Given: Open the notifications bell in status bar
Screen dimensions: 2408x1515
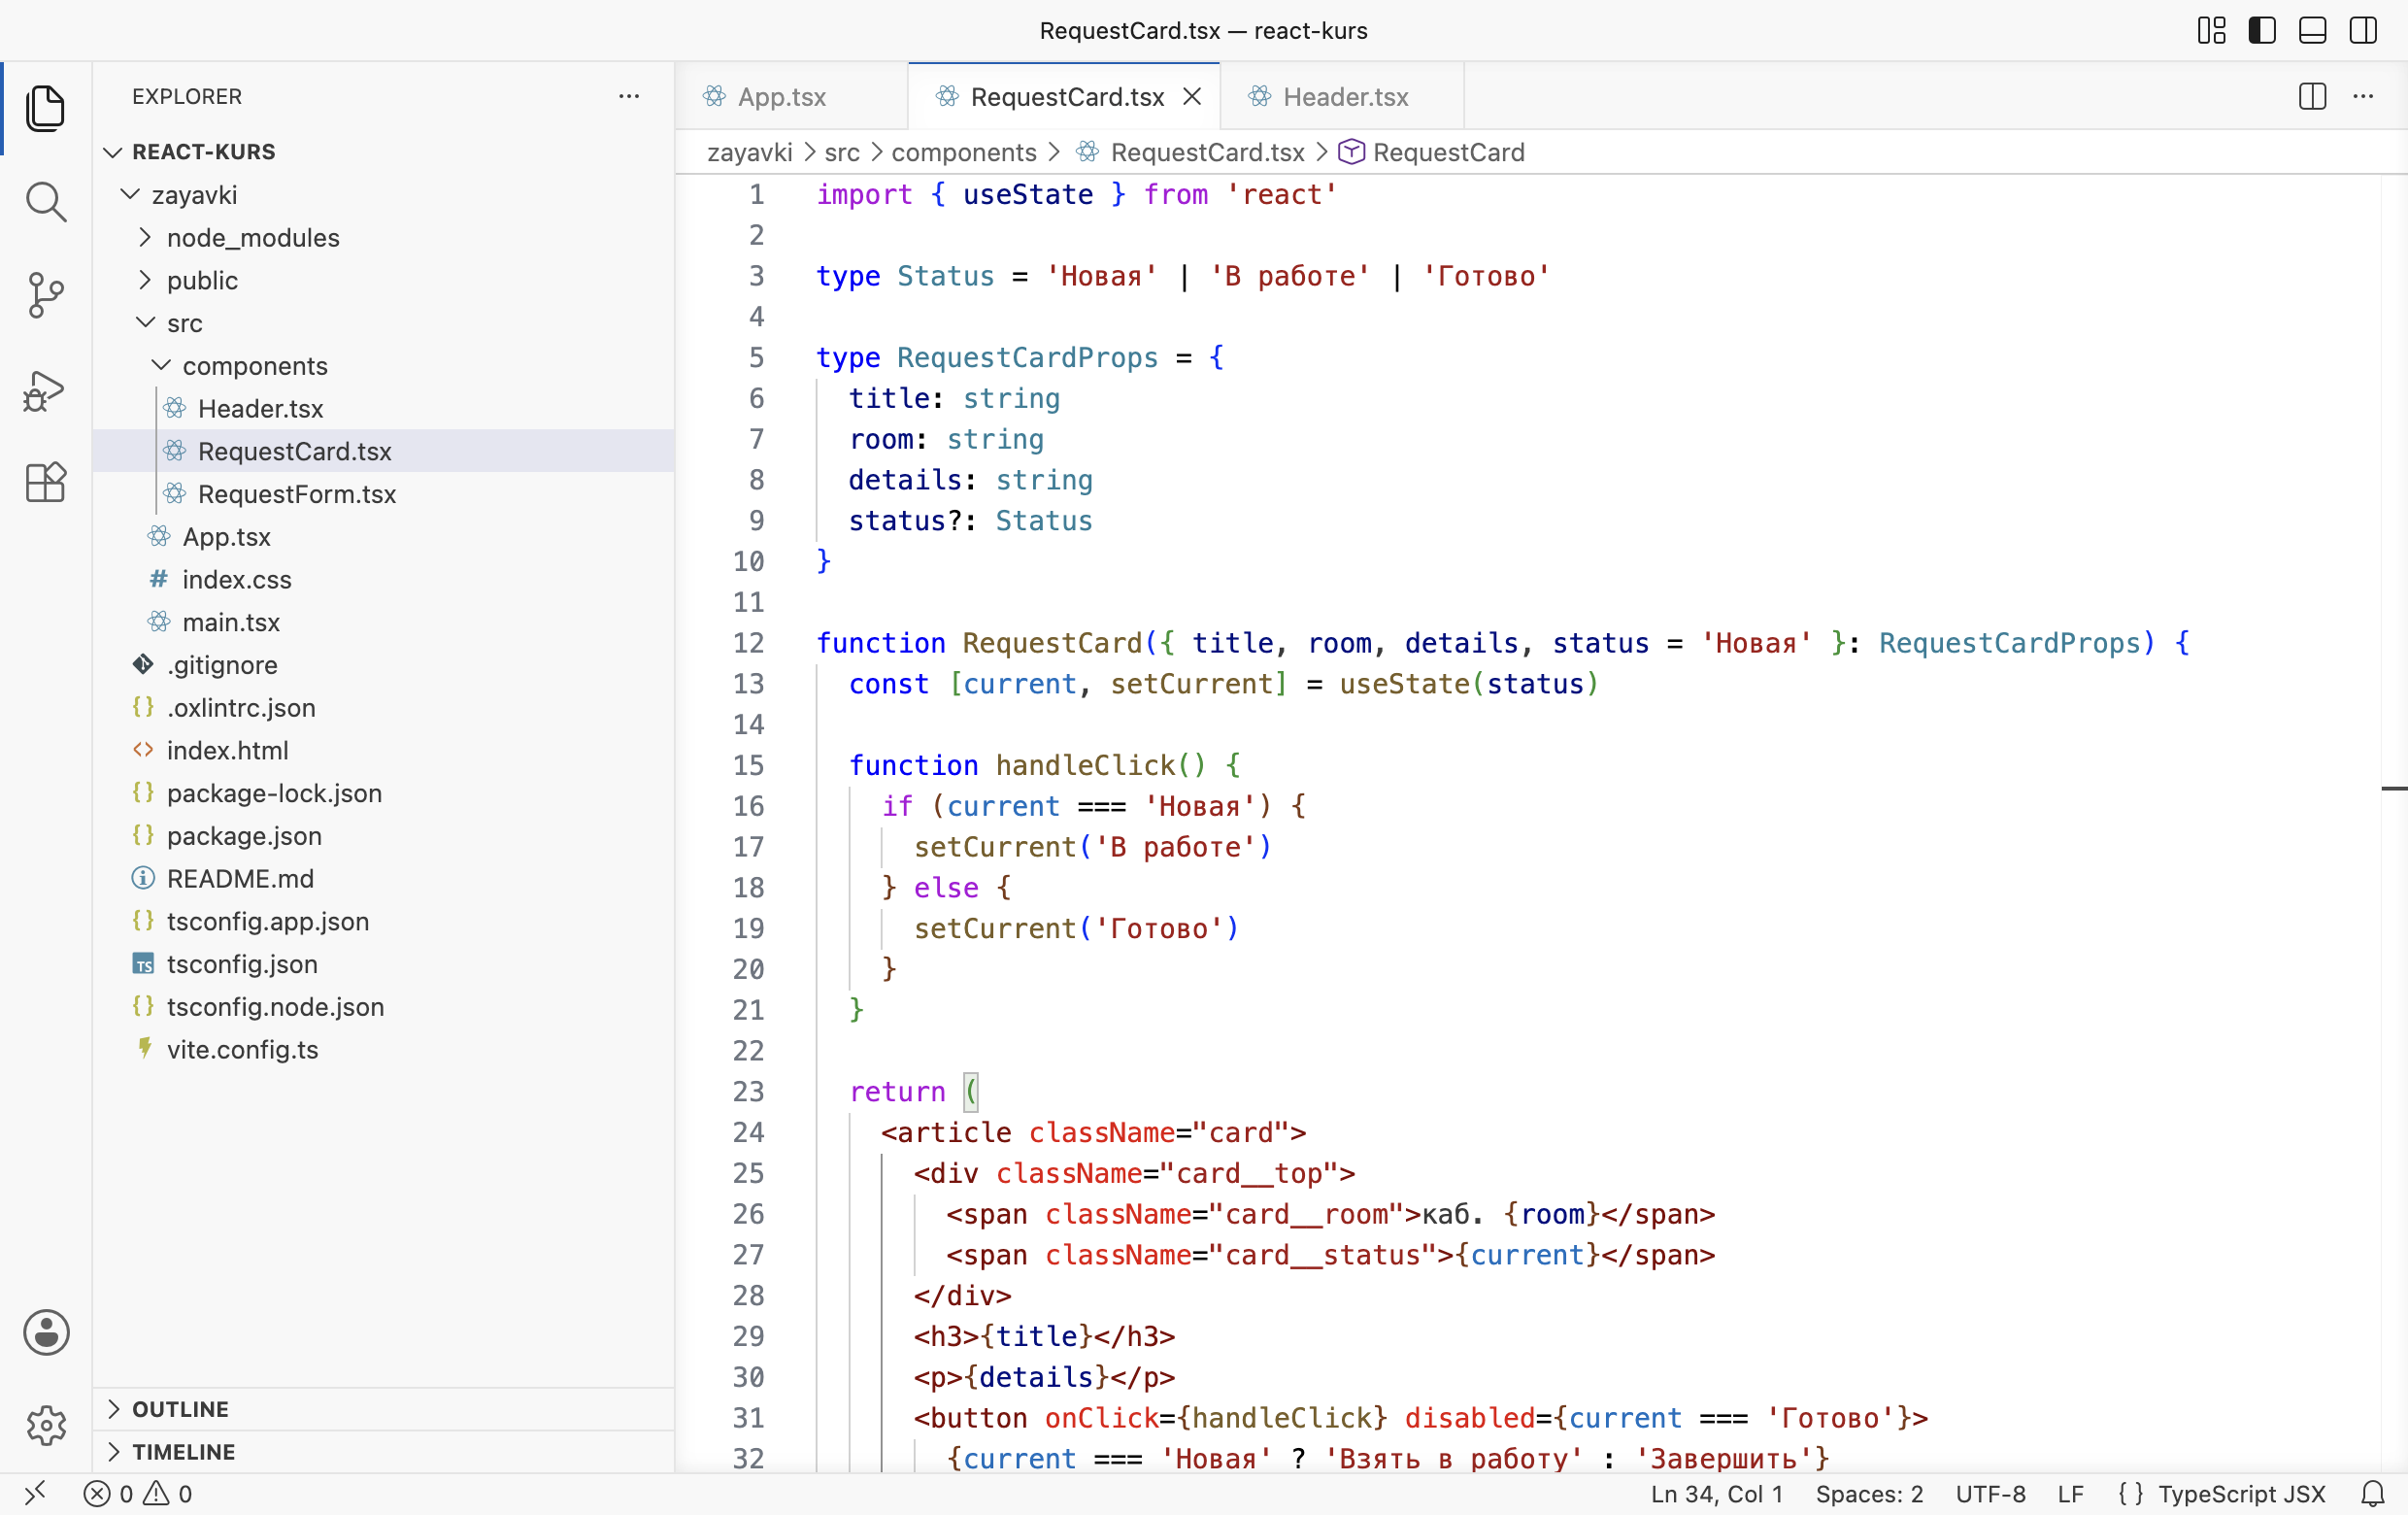Looking at the screenshot, I should coord(2372,1494).
